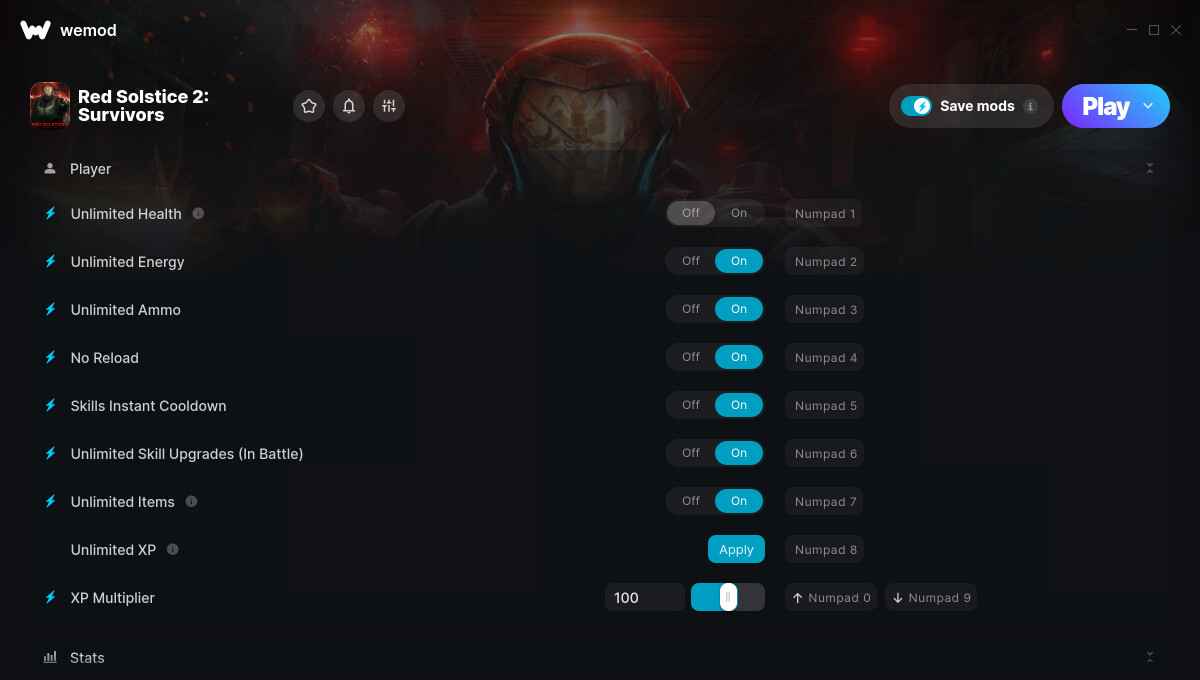Open the mod settings sliders icon
The image size is (1200, 680).
[389, 106]
